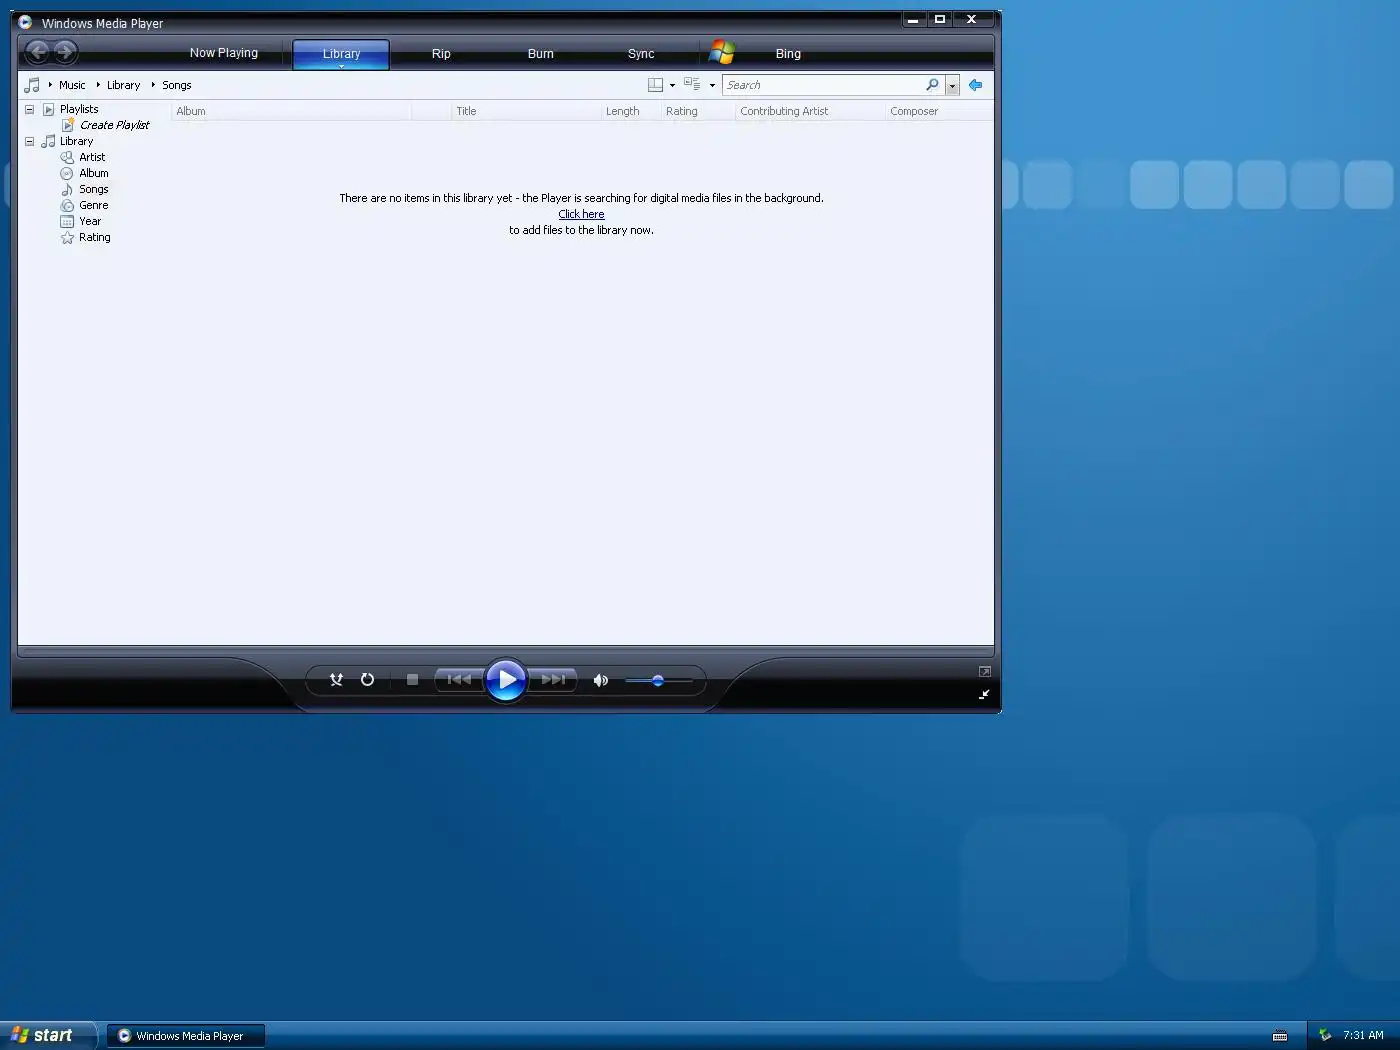Click Create Playlist in the tree
The width and height of the screenshot is (1400, 1050).
tap(114, 125)
